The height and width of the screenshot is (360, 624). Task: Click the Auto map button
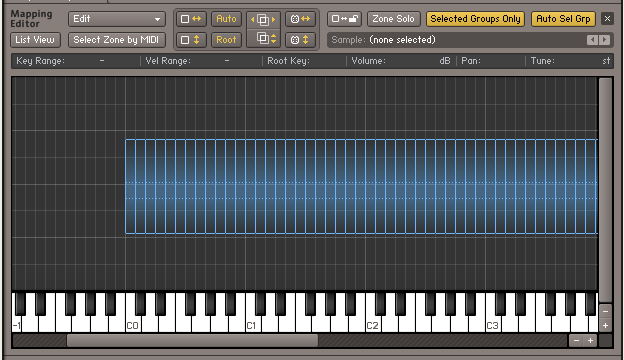[226, 19]
